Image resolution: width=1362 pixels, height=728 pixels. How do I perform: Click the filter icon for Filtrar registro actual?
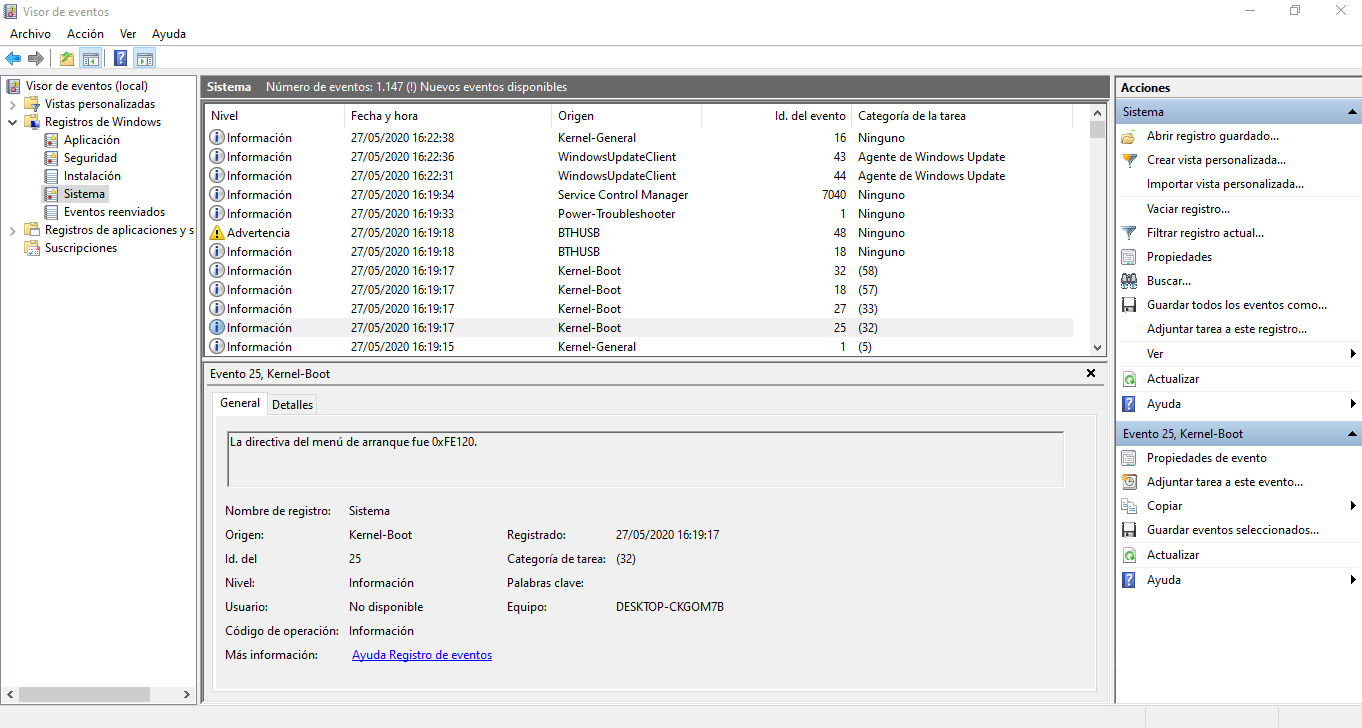1129,233
